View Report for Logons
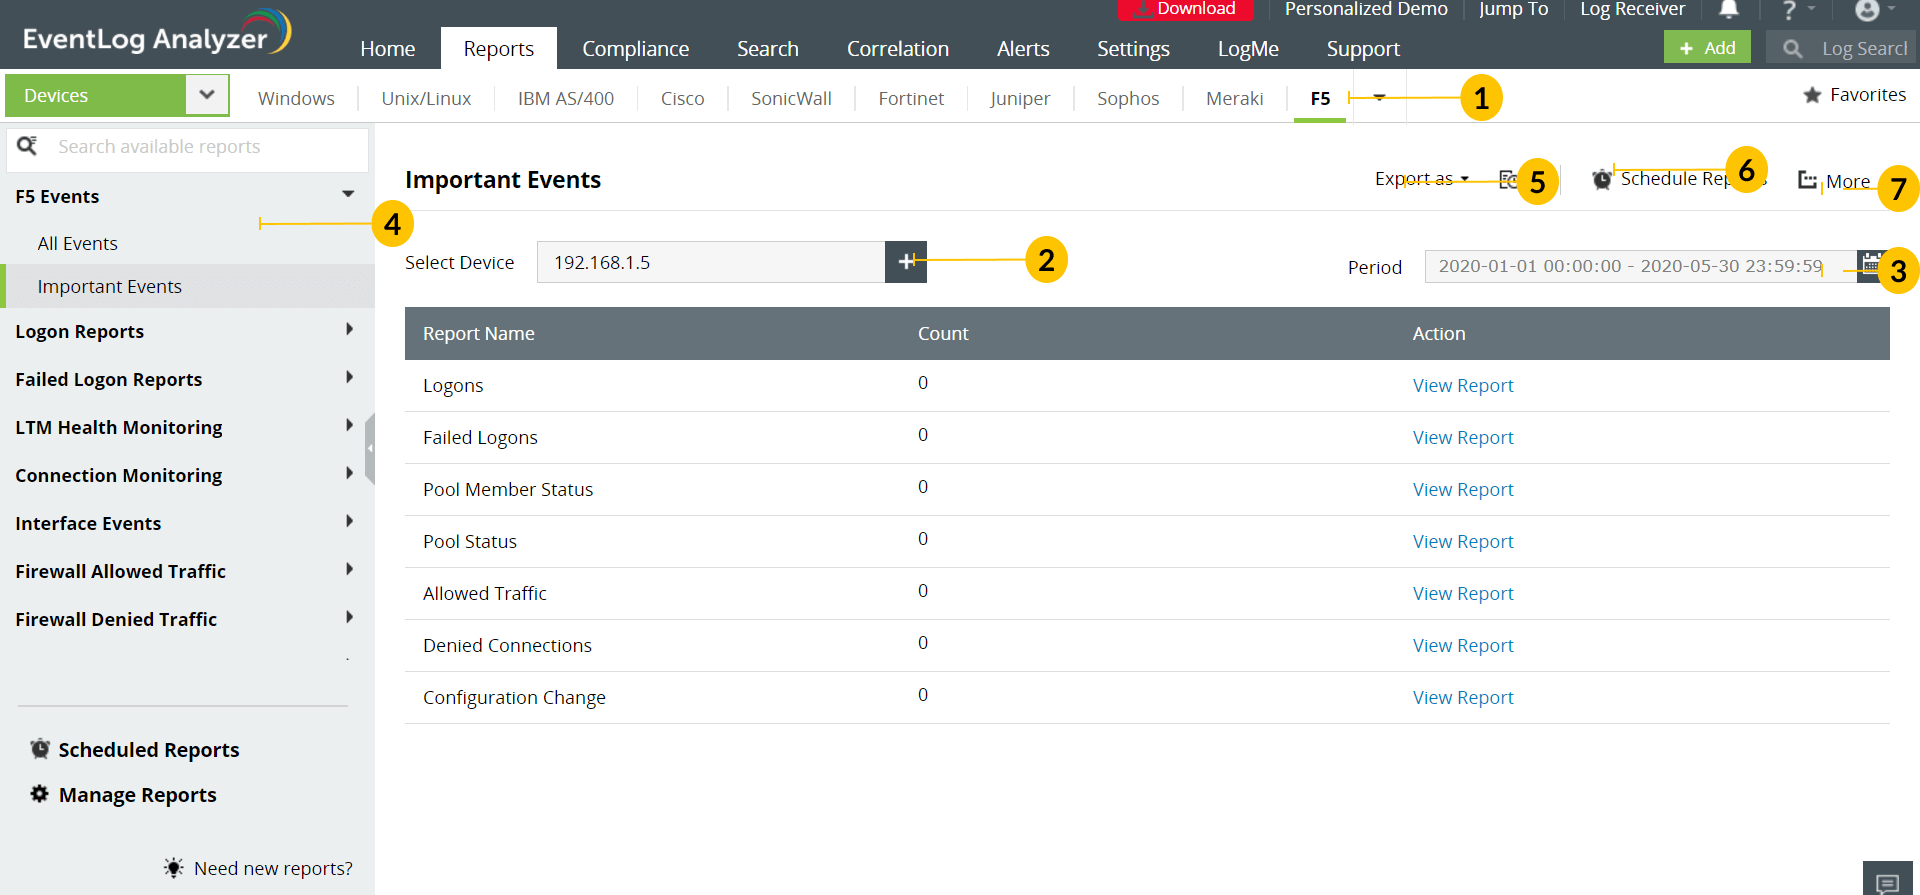The height and width of the screenshot is (895, 1920). pyautogui.click(x=1463, y=386)
